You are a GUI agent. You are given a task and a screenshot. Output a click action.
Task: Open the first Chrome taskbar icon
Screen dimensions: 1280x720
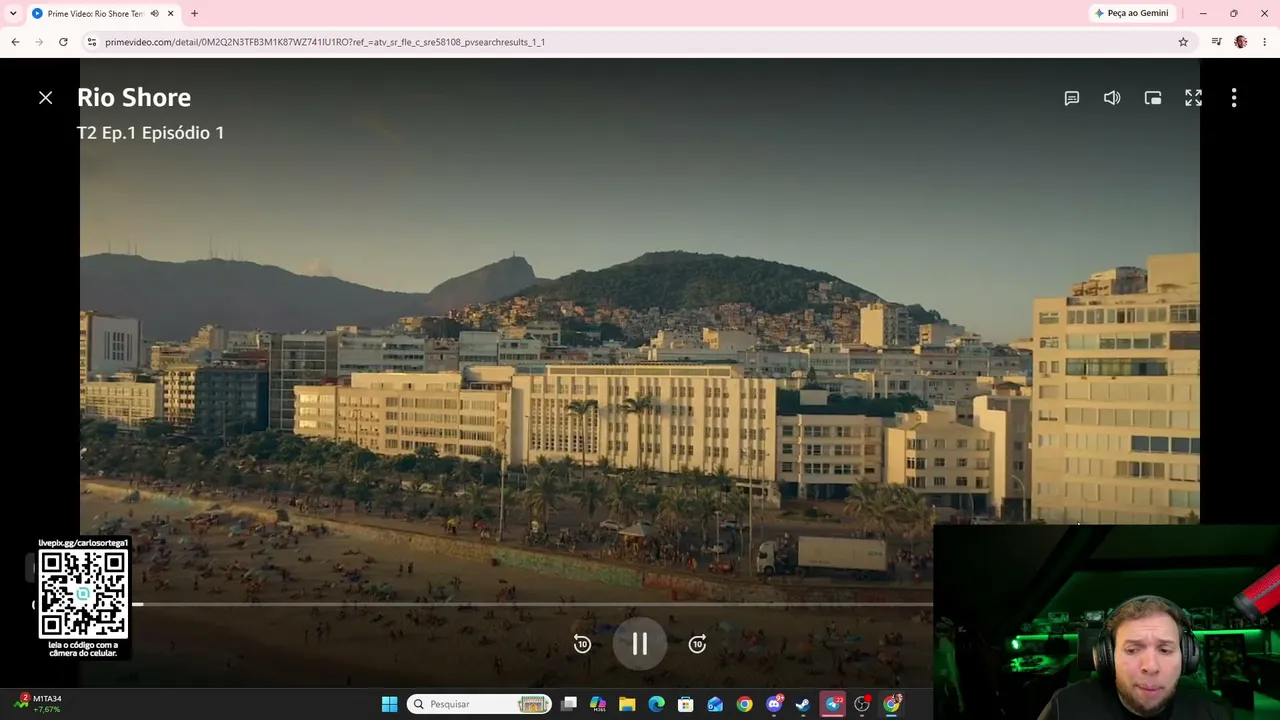[x=744, y=704]
